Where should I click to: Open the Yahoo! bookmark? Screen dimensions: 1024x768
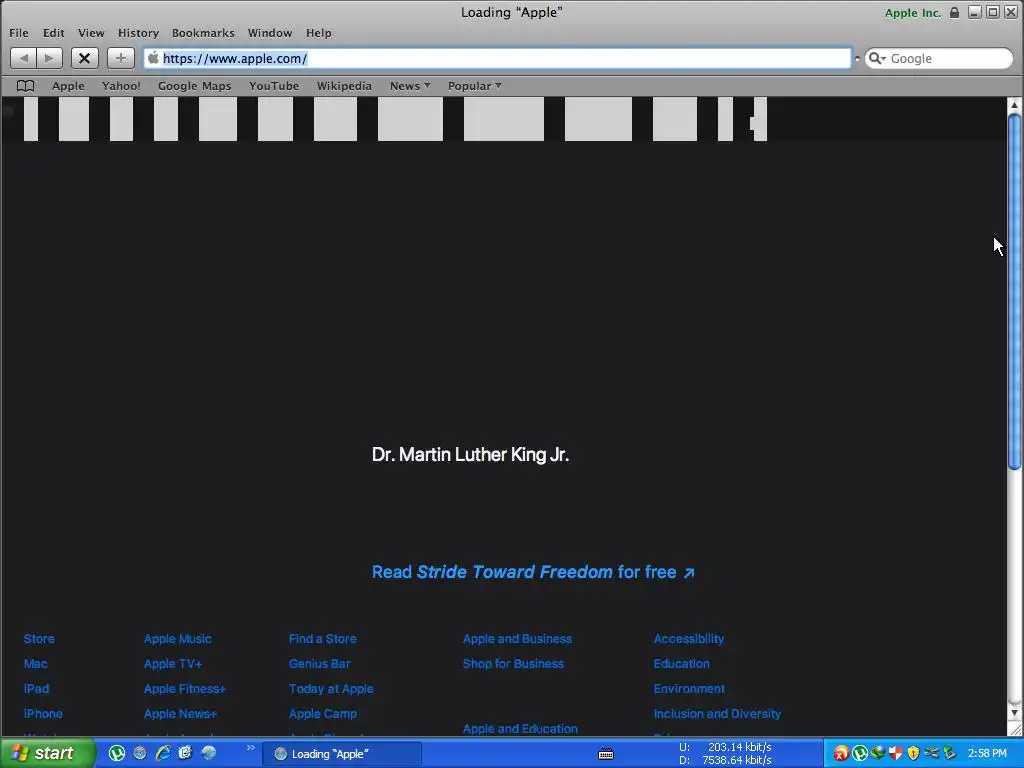tap(121, 86)
